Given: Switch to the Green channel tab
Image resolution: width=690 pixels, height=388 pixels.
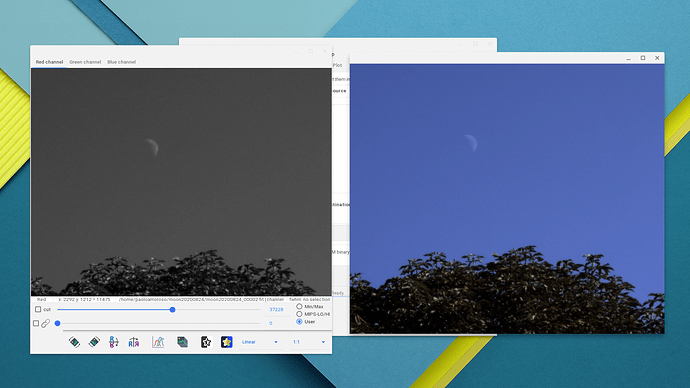Looking at the screenshot, I should 85,62.
